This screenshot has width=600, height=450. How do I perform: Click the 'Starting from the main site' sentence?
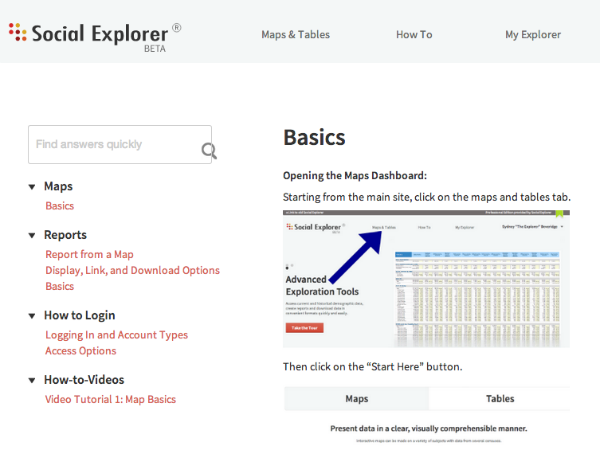pos(427,197)
